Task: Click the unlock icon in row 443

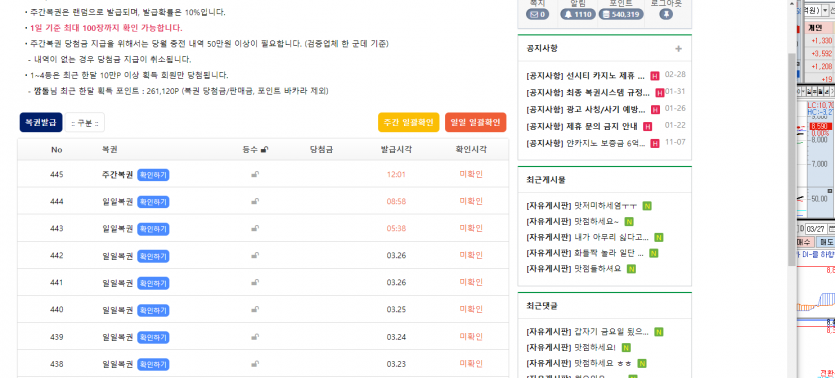Action: [x=255, y=228]
